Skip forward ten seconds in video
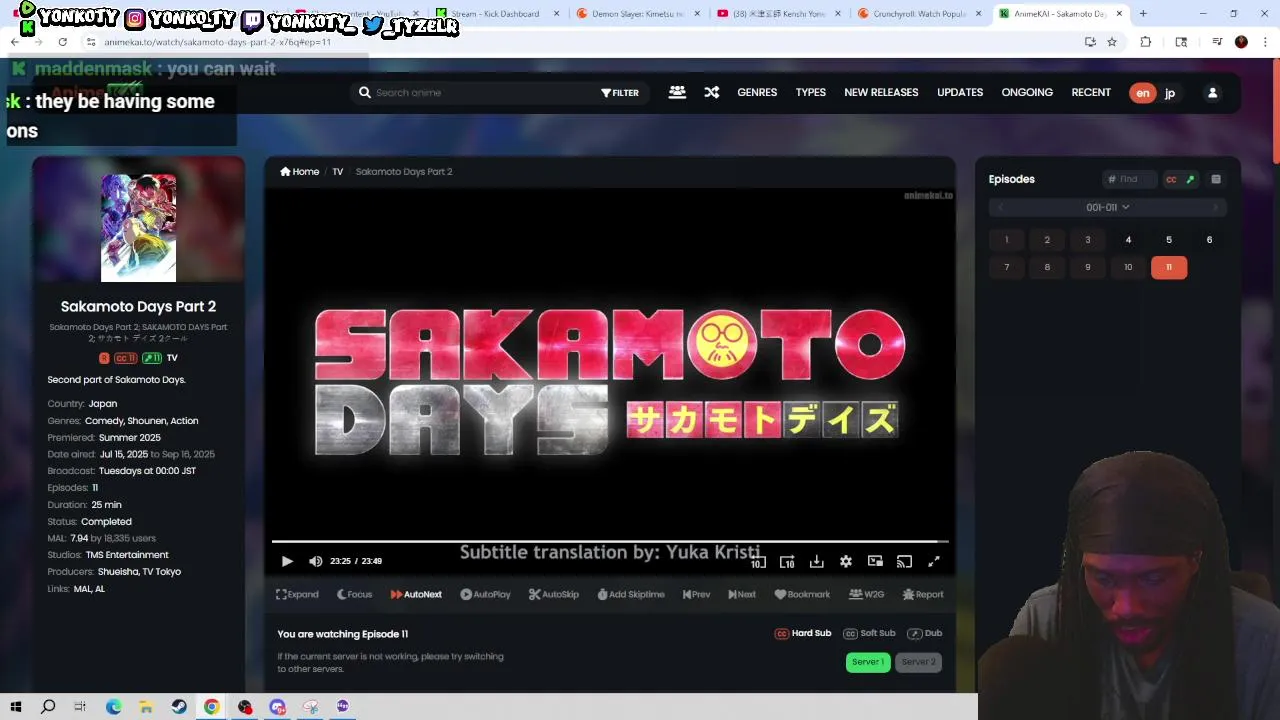 [787, 562]
